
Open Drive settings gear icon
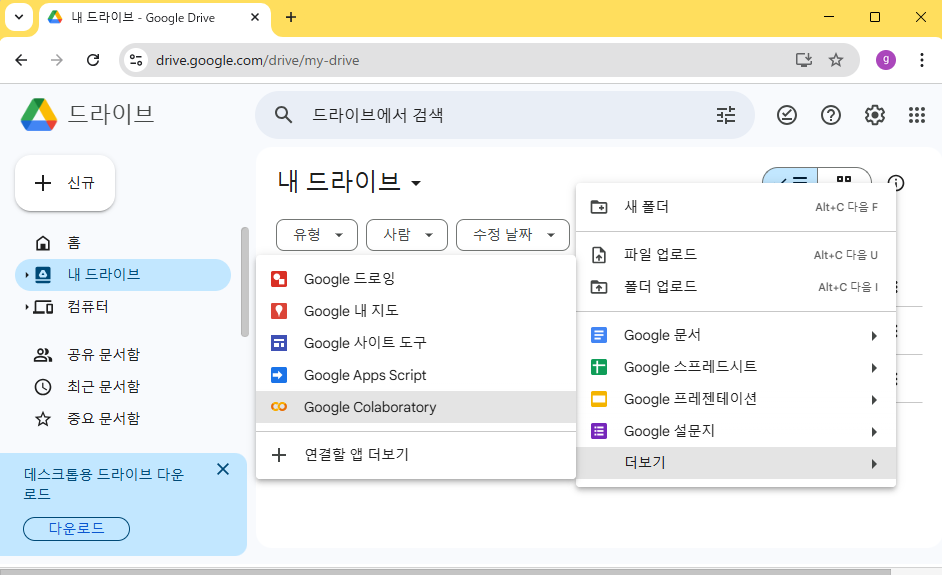[x=875, y=115]
